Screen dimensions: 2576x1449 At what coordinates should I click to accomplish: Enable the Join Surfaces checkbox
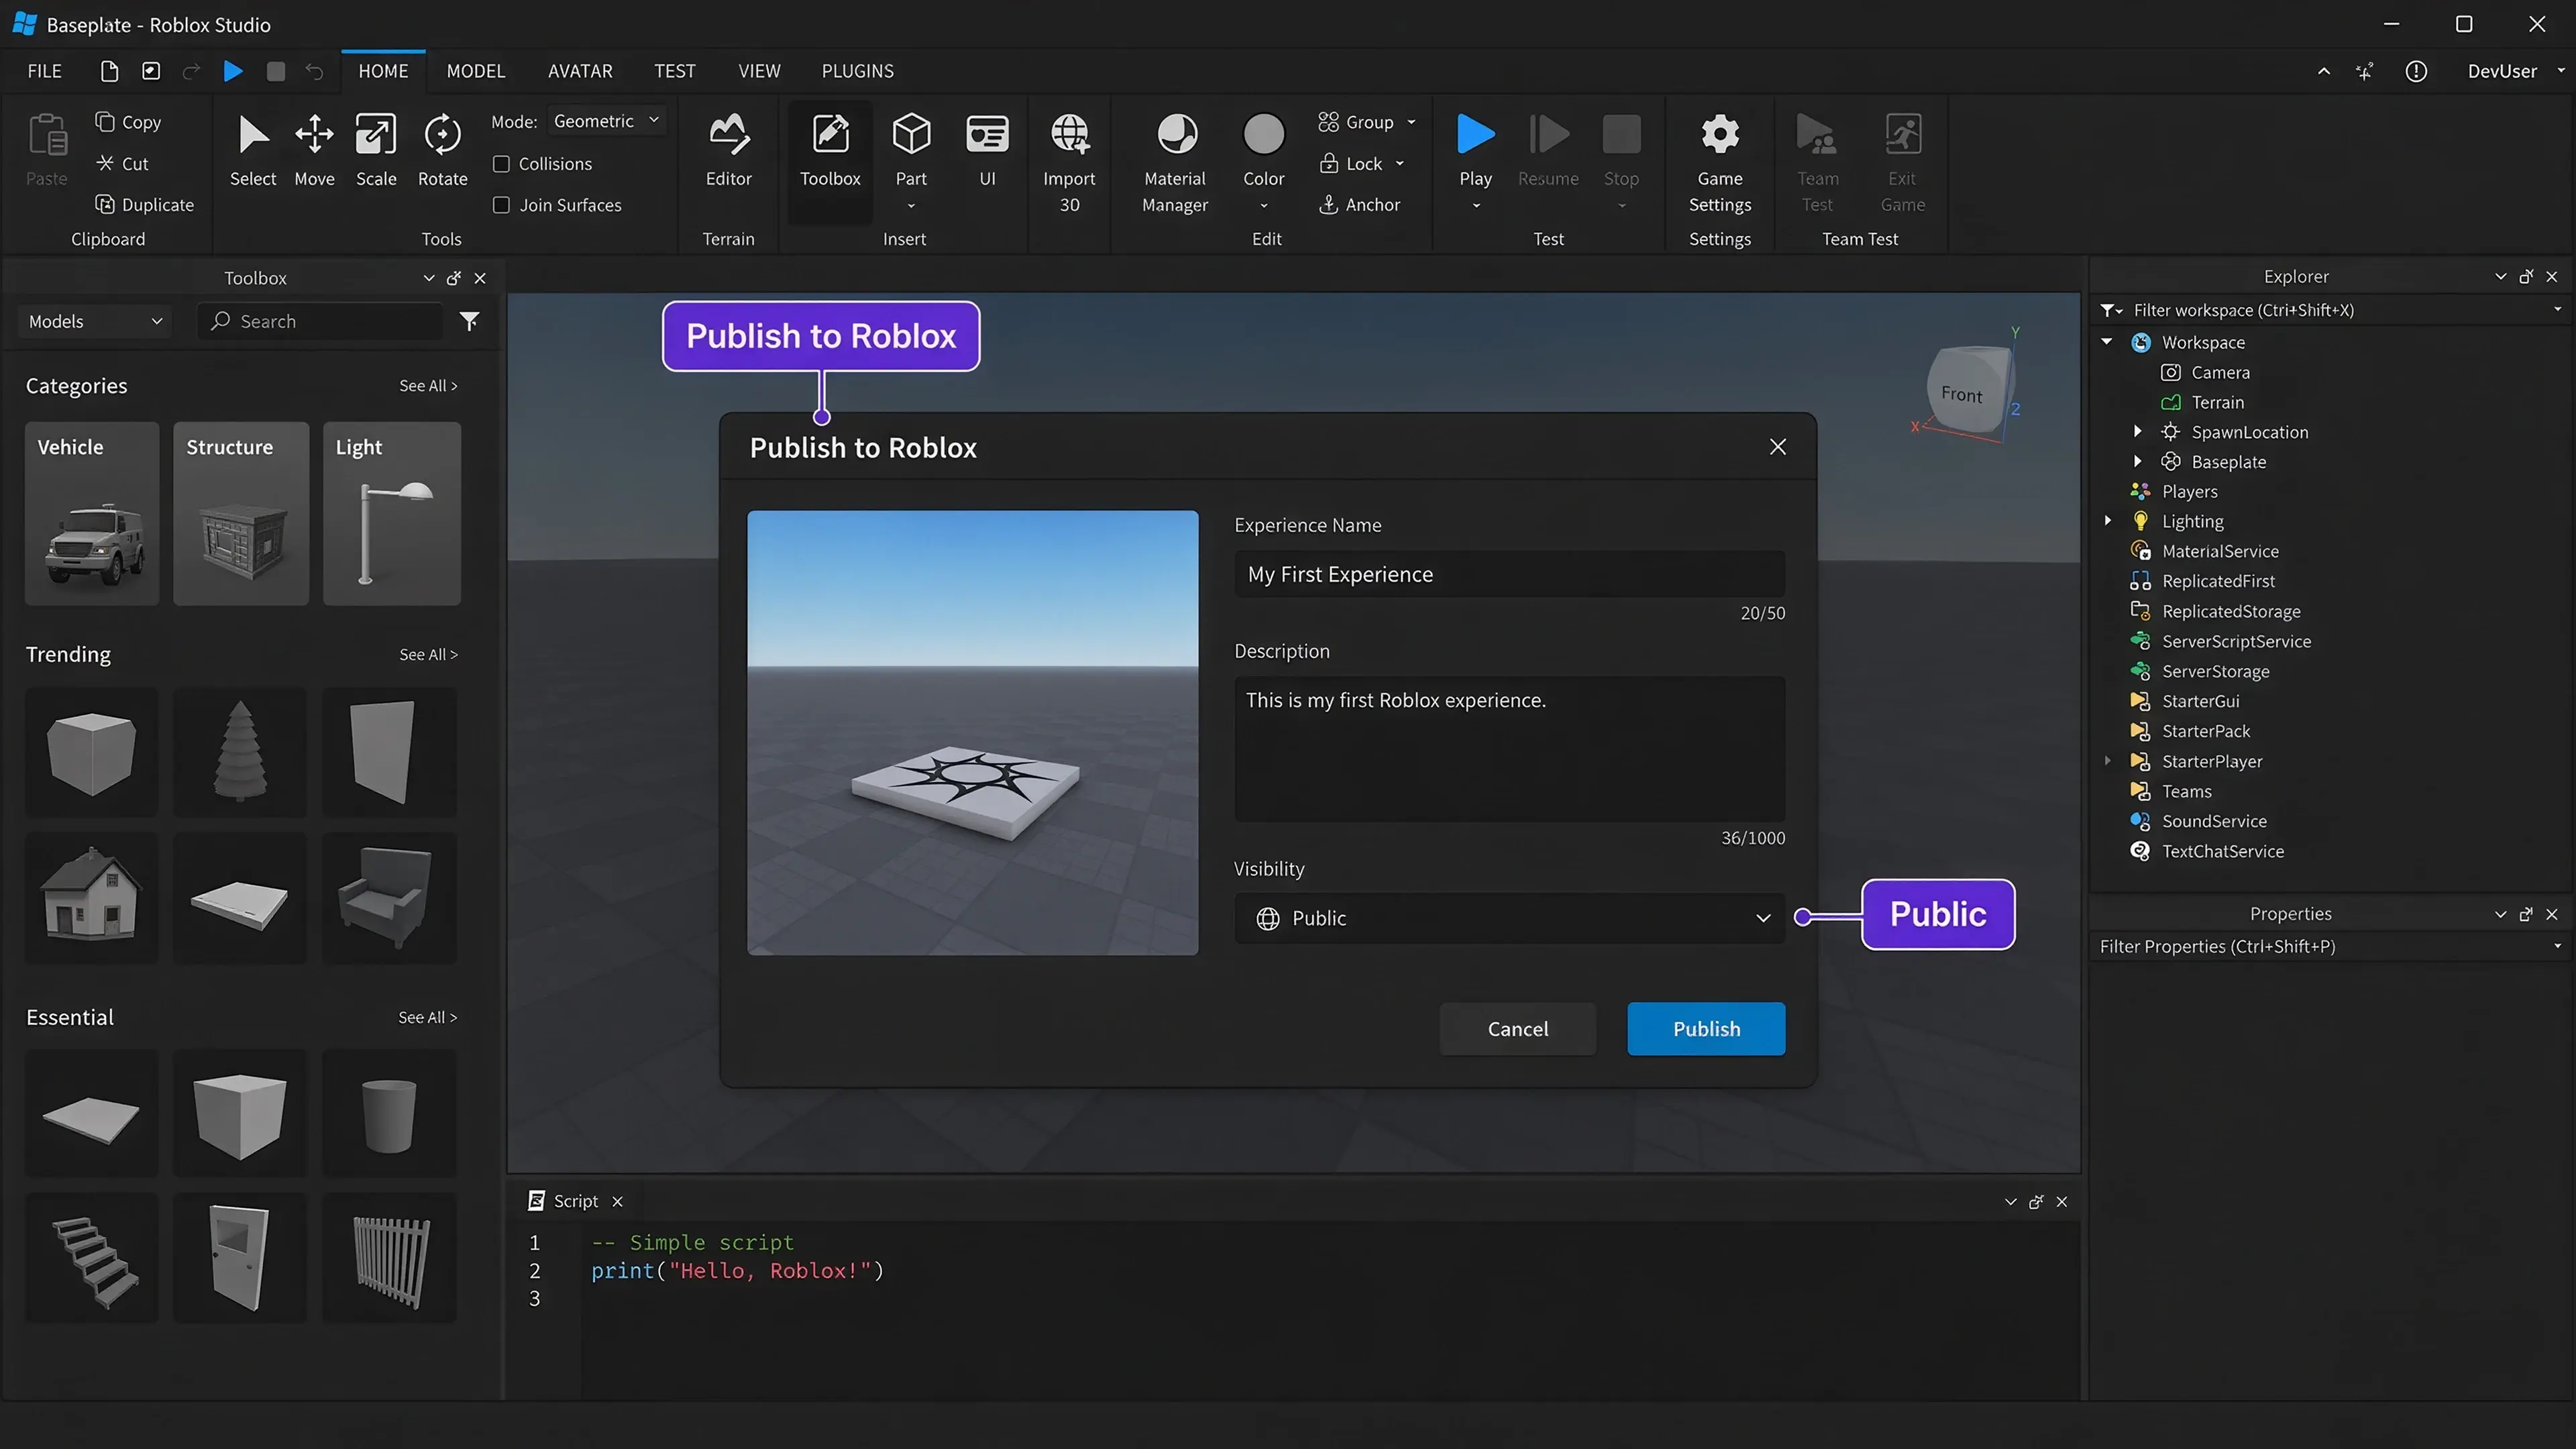coord(501,205)
